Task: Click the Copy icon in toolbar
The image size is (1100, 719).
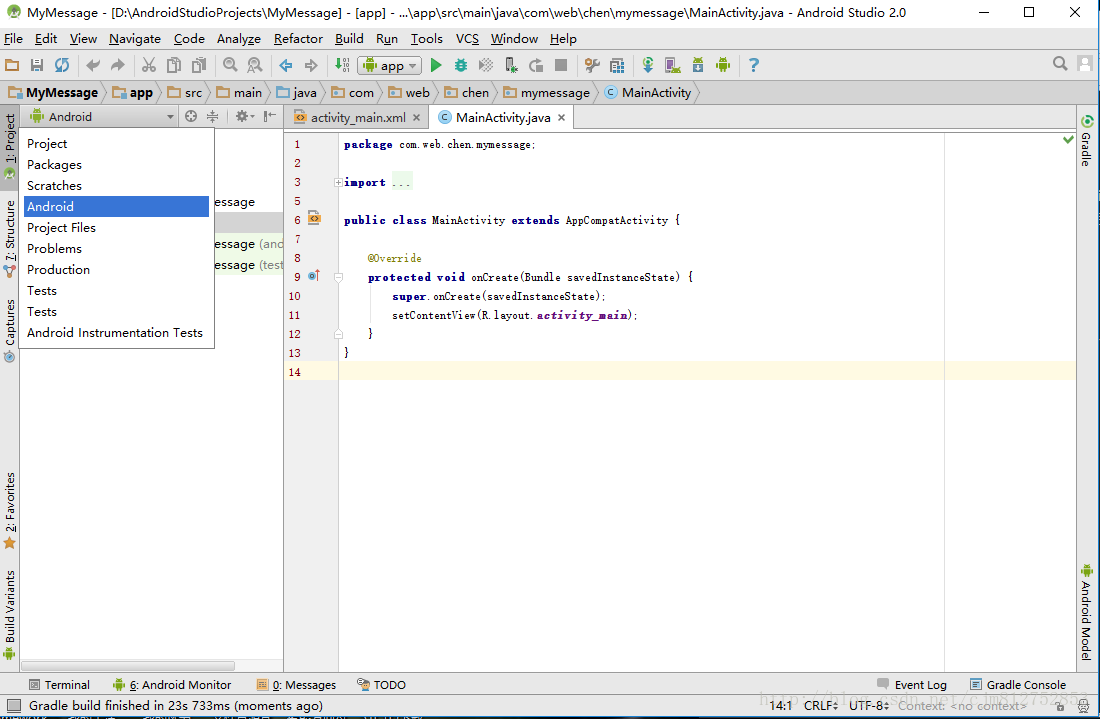Action: [x=173, y=65]
